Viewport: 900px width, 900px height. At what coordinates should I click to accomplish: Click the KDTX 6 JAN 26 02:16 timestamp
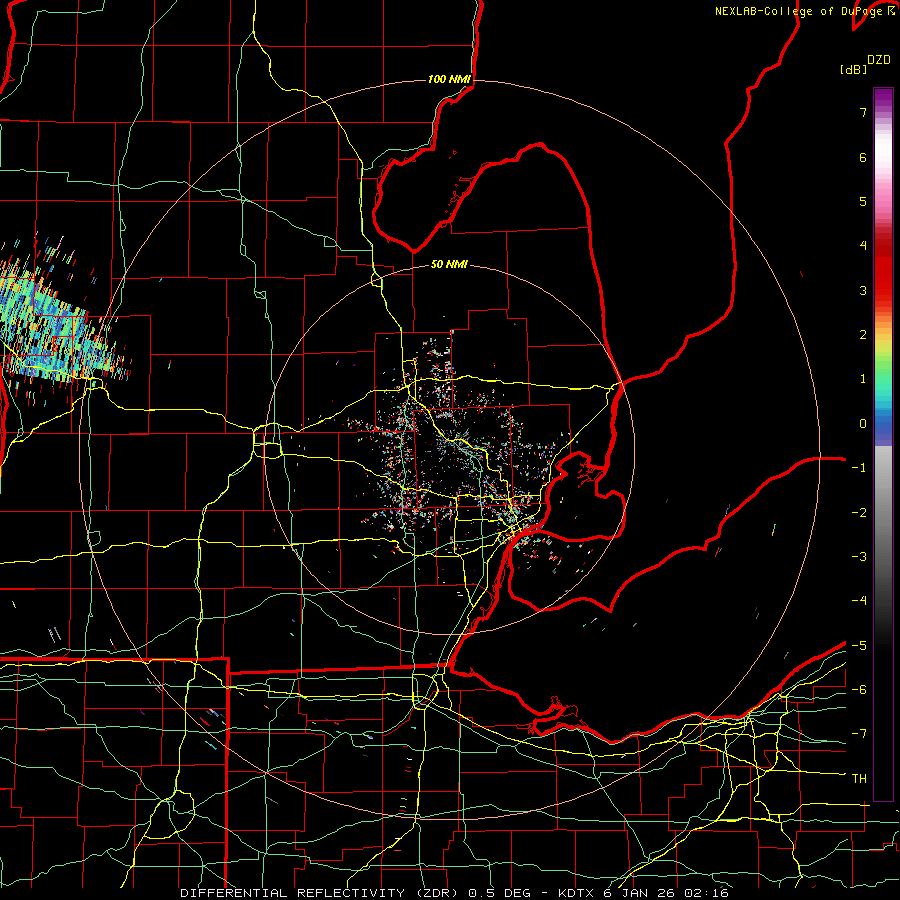[x=643, y=893]
